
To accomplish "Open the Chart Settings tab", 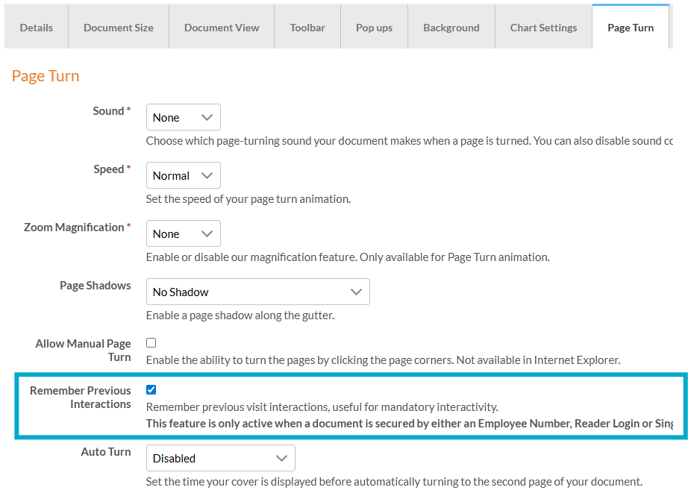I will coord(543,27).
